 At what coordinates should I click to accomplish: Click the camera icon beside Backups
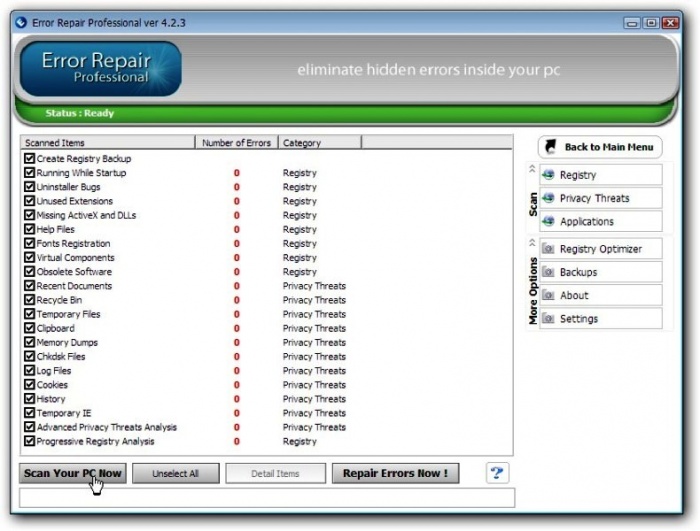coord(548,272)
